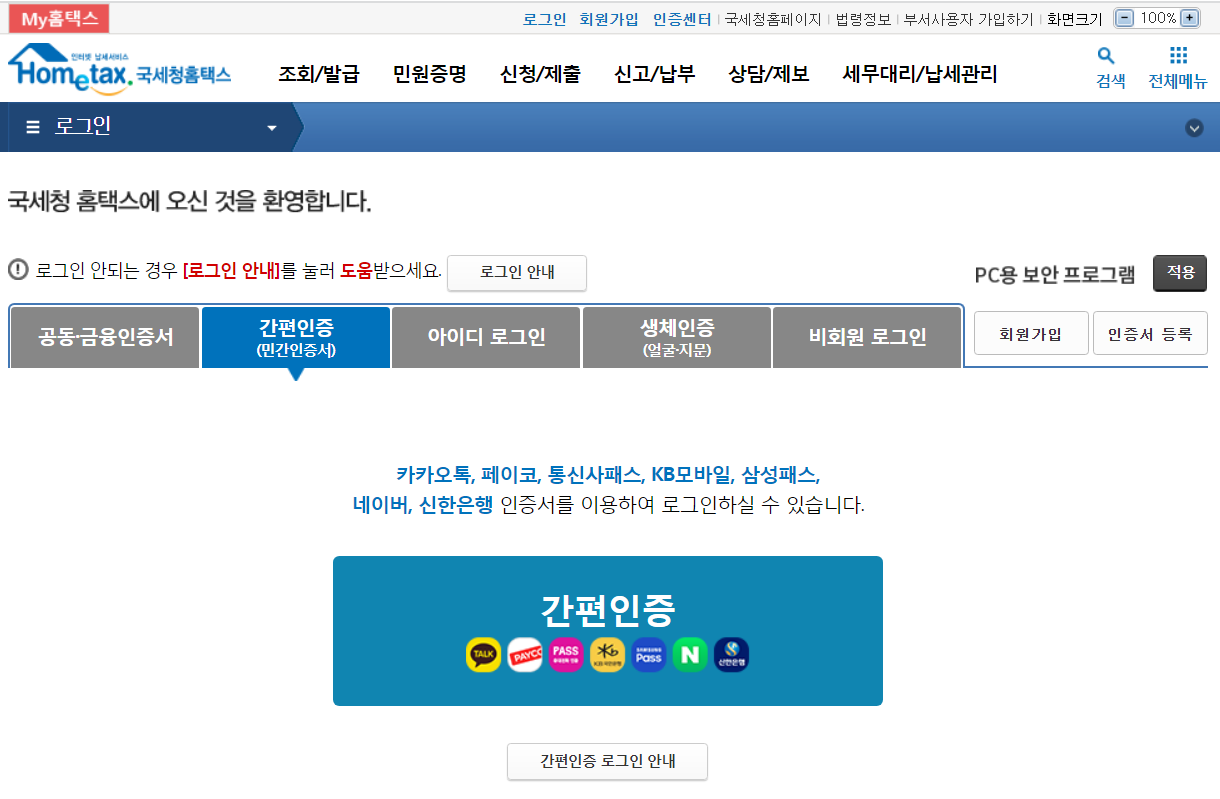The height and width of the screenshot is (799, 1220).
Task: Increase screen size with plus button
Action: 1189,18
